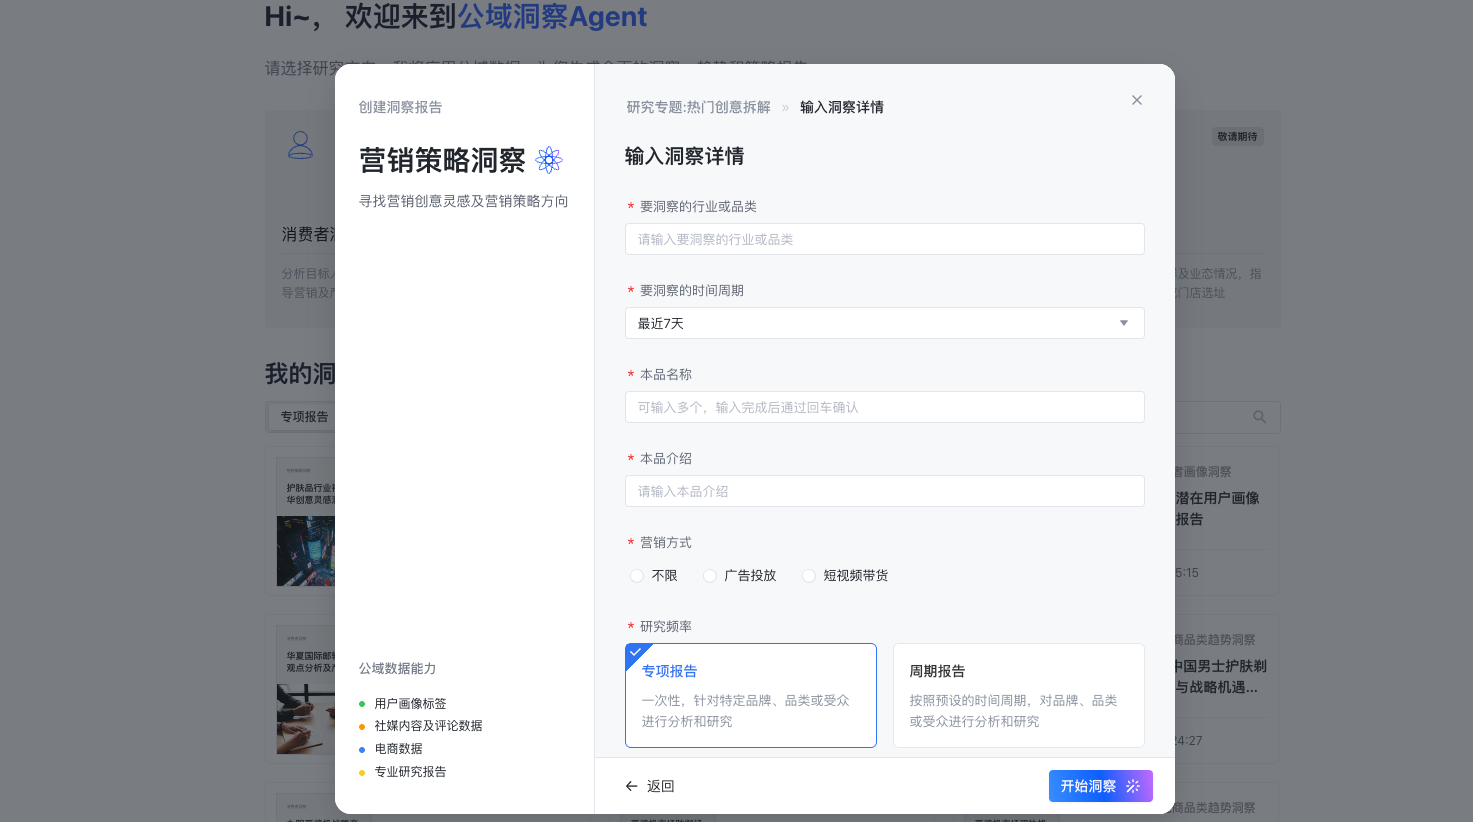The width and height of the screenshot is (1473, 822).
Task: Click the 研究频率 field label
Action: click(666, 626)
